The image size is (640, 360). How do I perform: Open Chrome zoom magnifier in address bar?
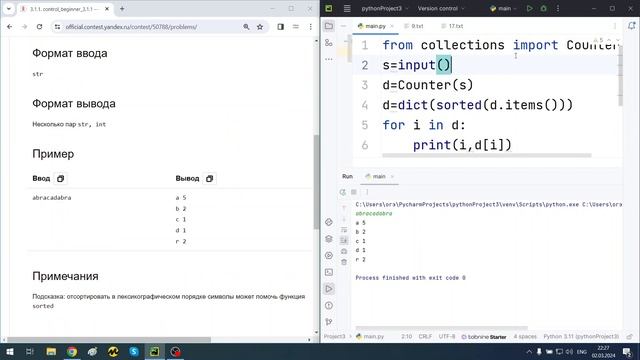tap(246, 27)
